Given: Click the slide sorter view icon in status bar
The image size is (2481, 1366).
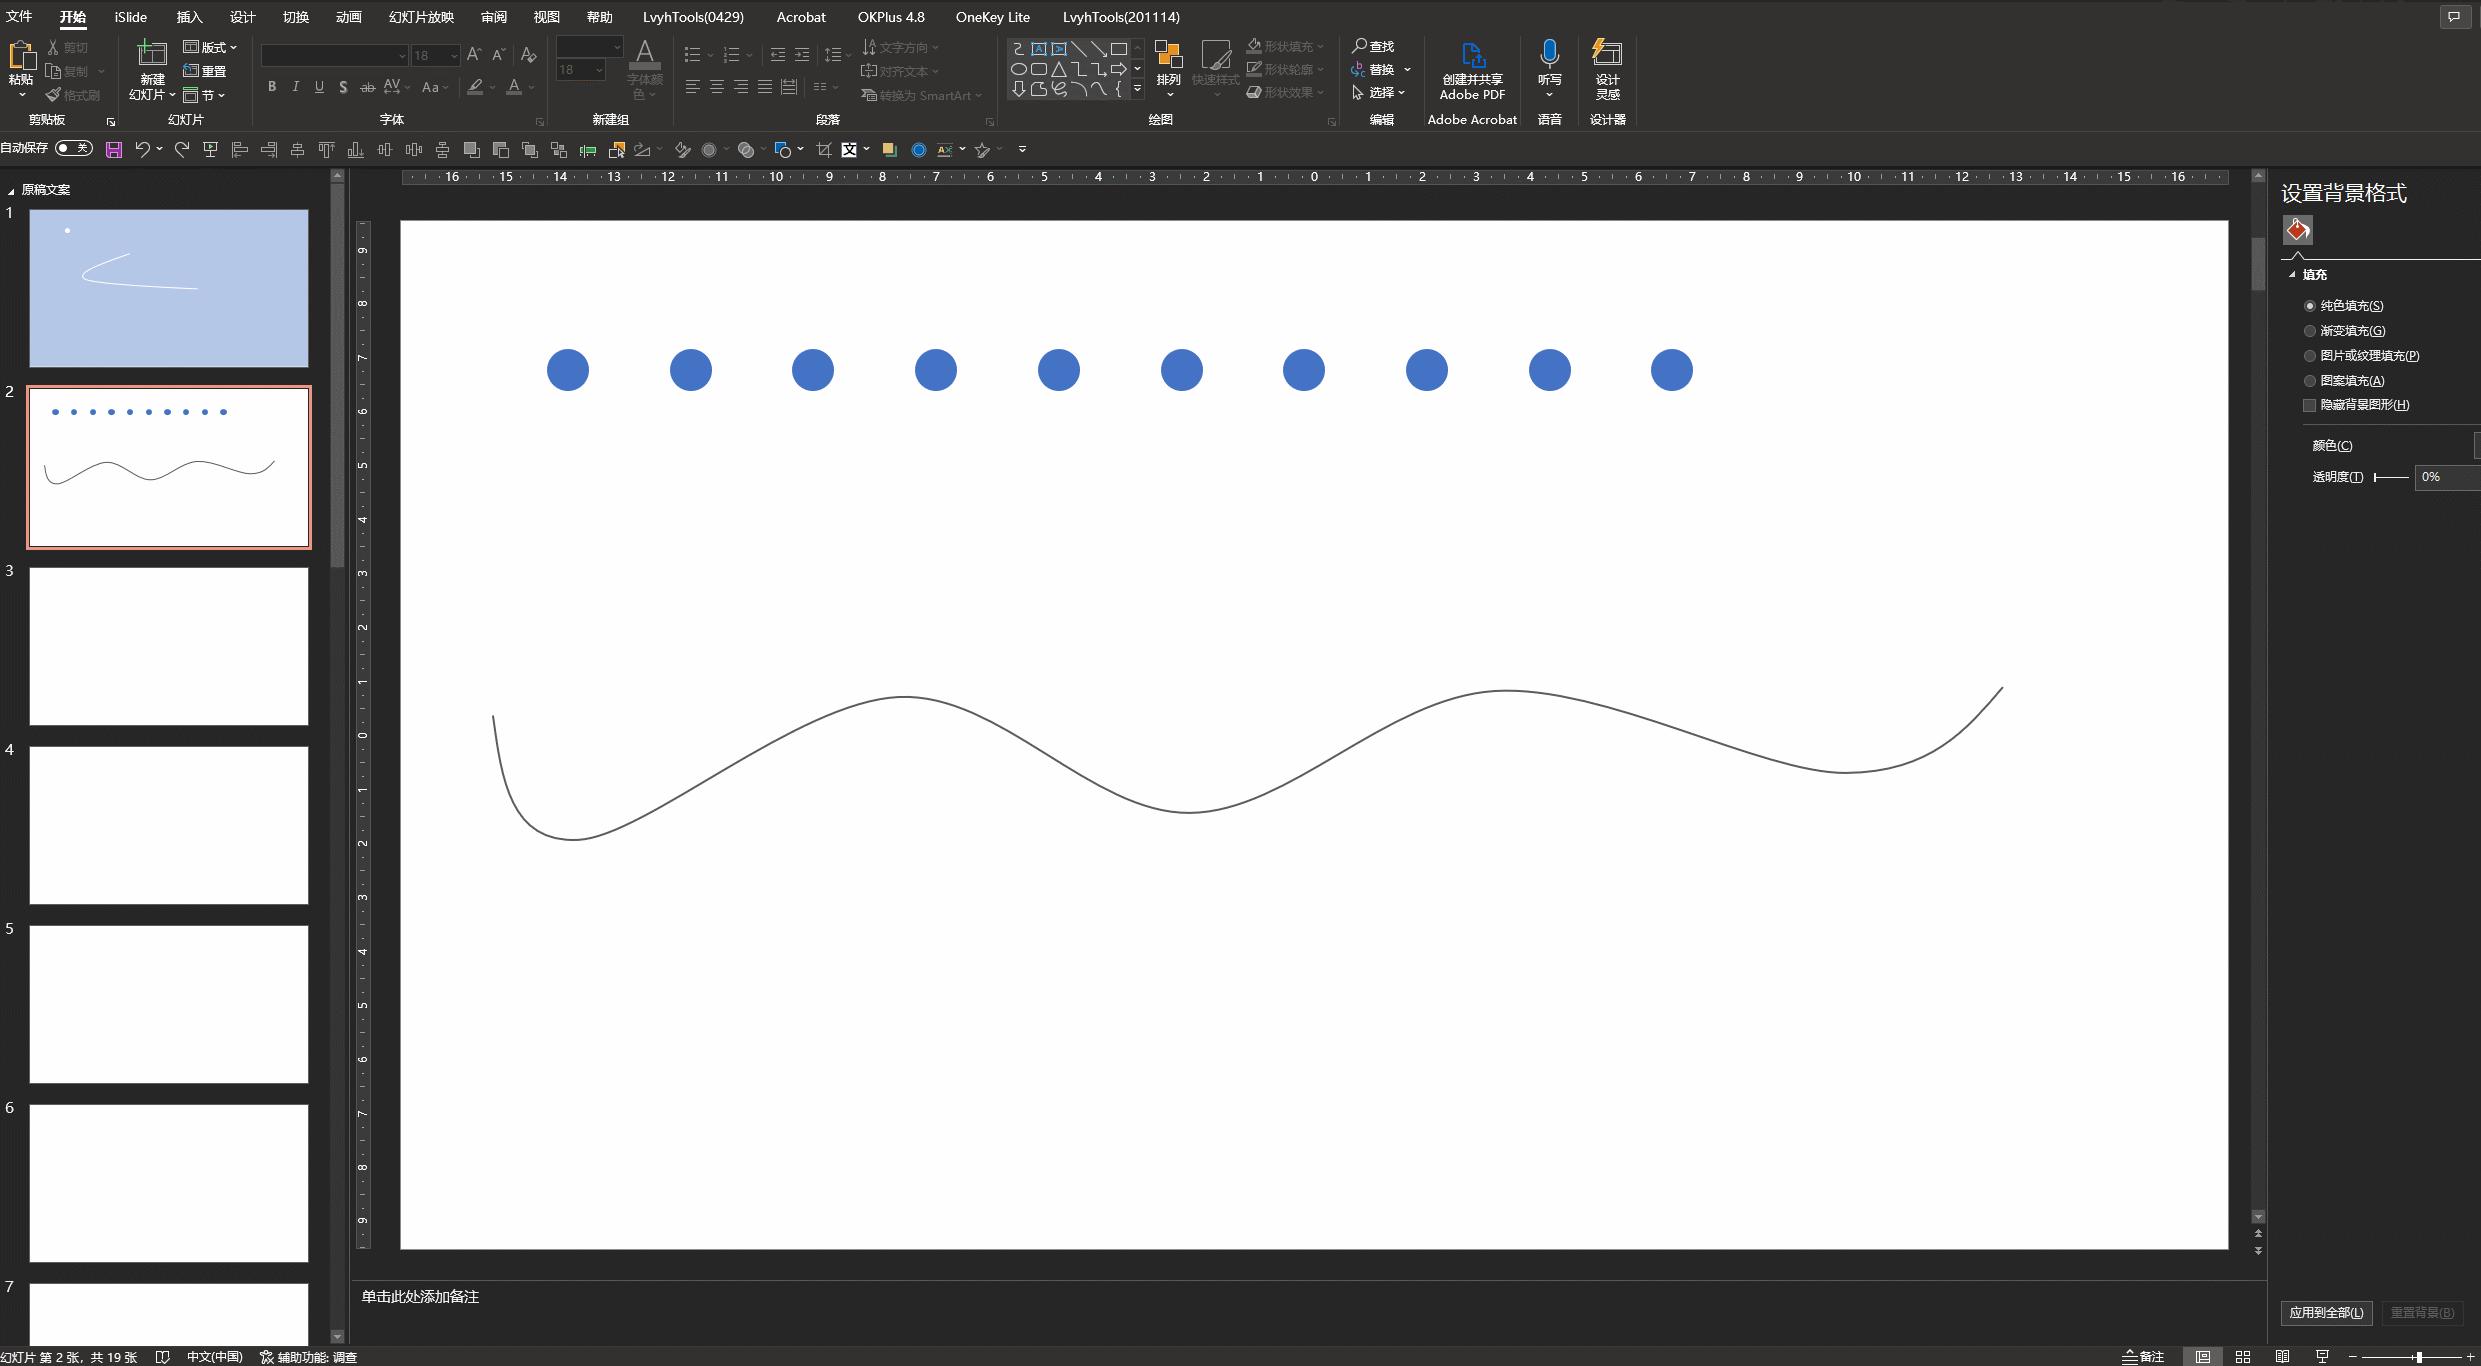Looking at the screenshot, I should (x=2243, y=1357).
